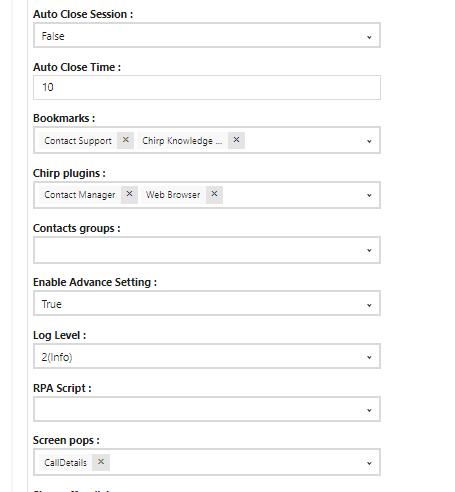Select the Contact Support bookmark tag
Image resolution: width=455 pixels, height=492 pixels.
(78, 140)
